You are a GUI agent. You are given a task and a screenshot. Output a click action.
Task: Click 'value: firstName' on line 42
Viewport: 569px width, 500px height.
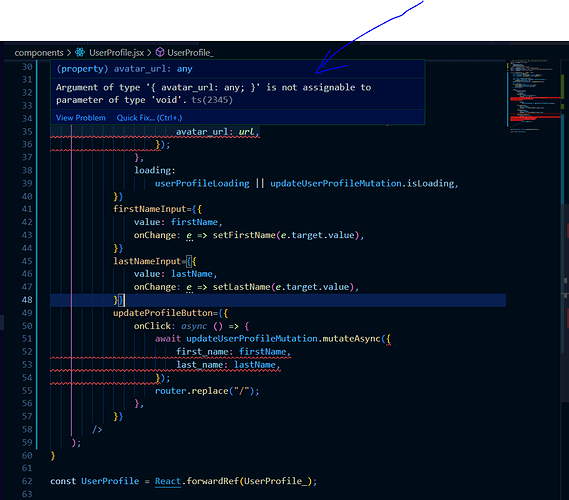click(x=176, y=222)
